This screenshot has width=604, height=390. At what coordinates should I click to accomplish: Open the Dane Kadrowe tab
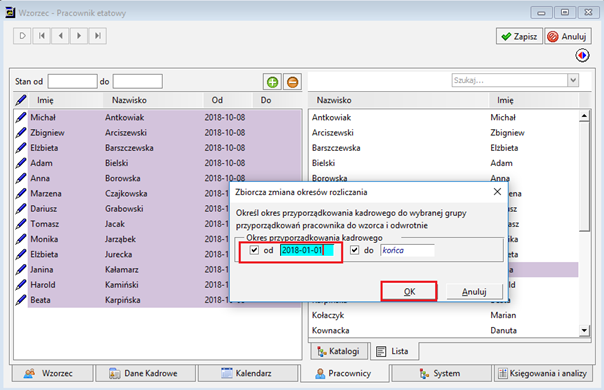click(x=146, y=373)
